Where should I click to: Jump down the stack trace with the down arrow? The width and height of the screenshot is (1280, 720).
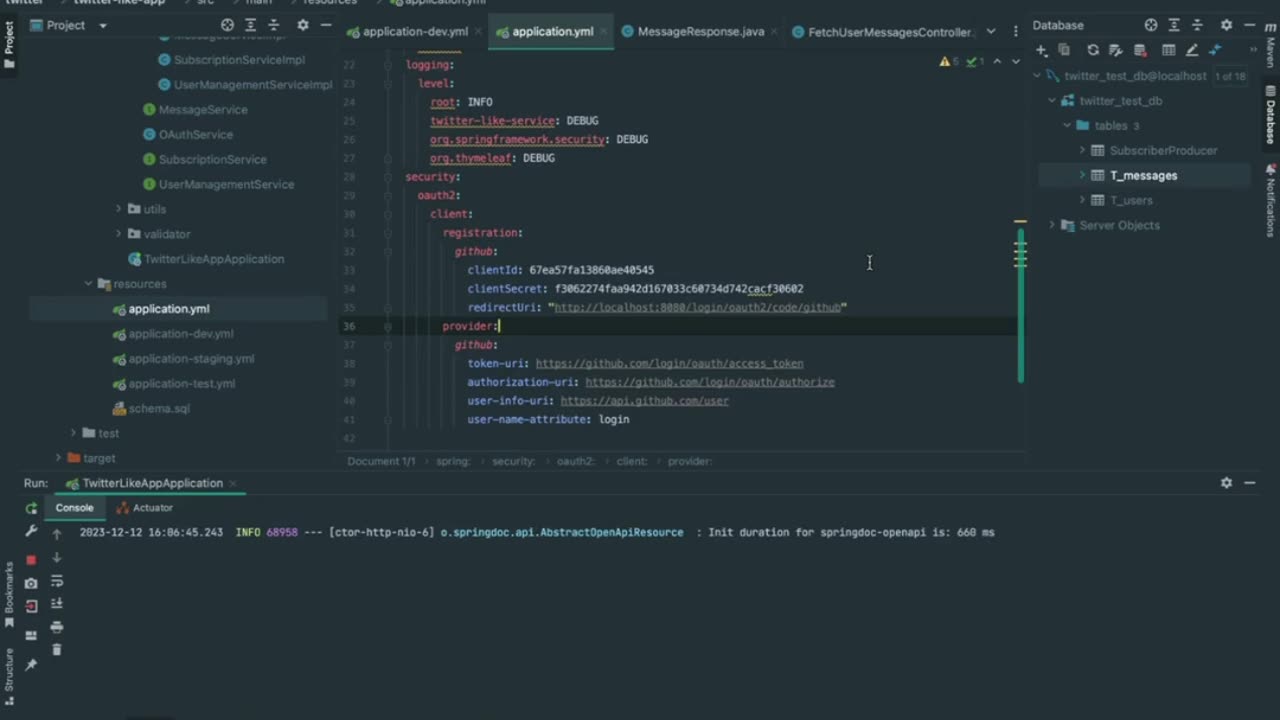coord(57,558)
